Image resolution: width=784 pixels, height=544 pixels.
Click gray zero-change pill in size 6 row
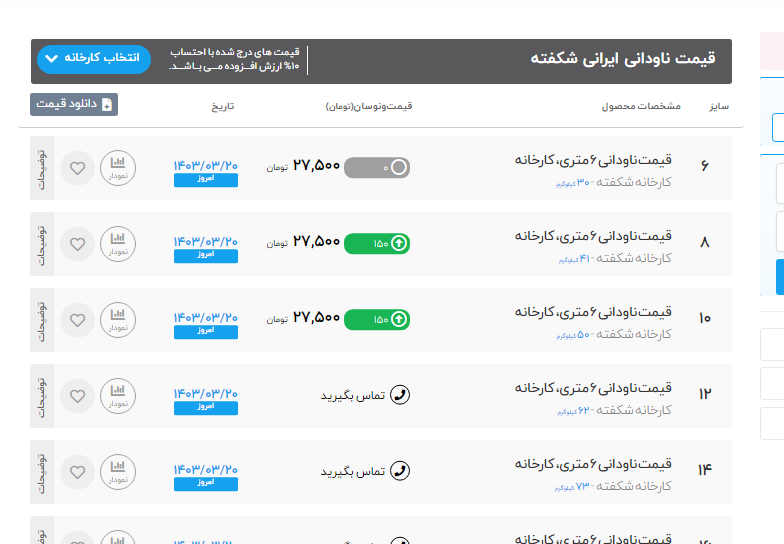(x=376, y=168)
